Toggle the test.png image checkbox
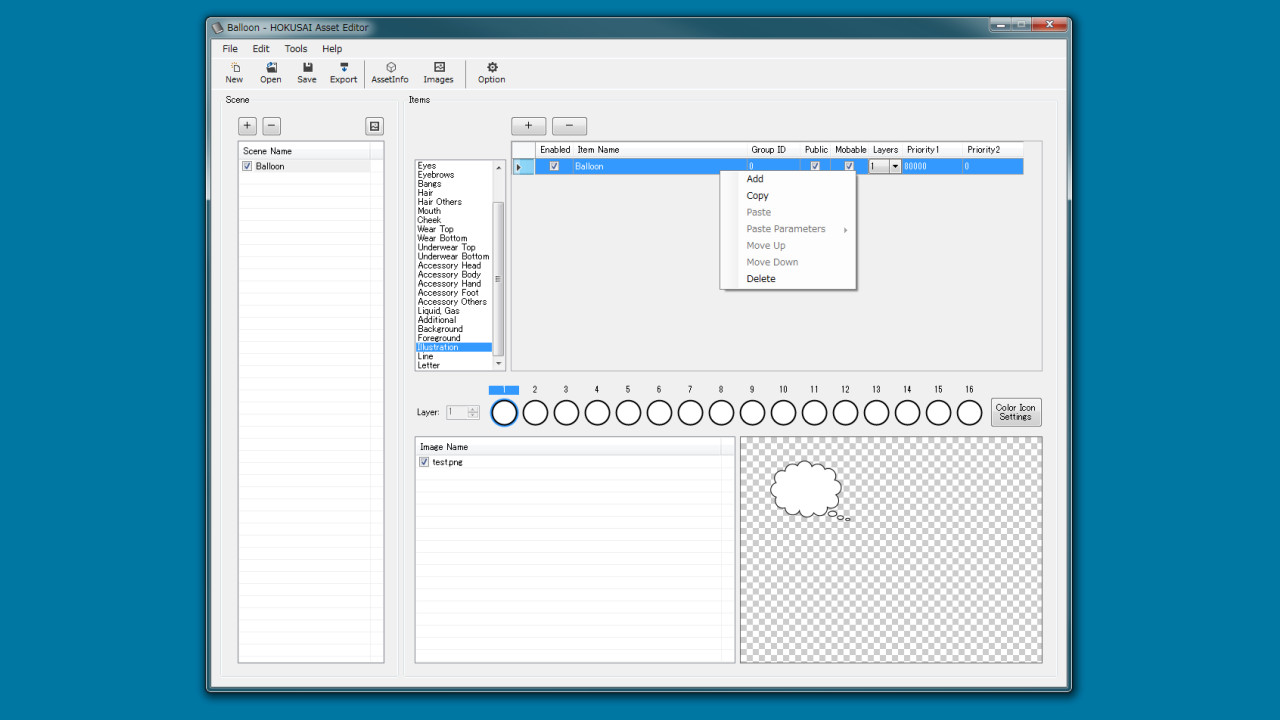This screenshot has width=1280, height=720. 424,462
